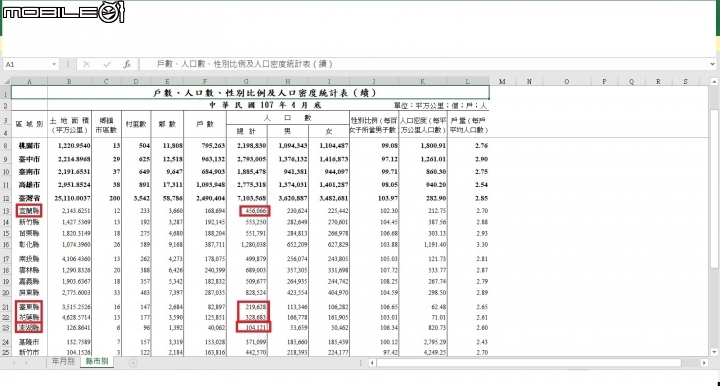The image size is (720, 386).
Task: Click population density cell 1,800.91
Action: coord(423,146)
